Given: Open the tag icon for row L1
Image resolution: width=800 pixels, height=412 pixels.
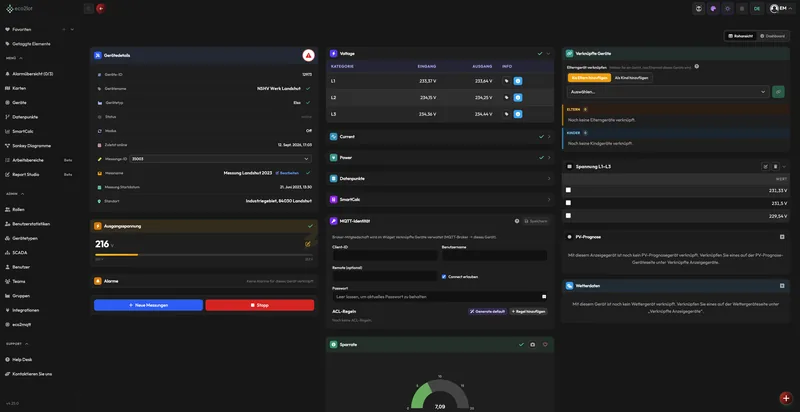Looking at the screenshot, I should click(506, 81).
